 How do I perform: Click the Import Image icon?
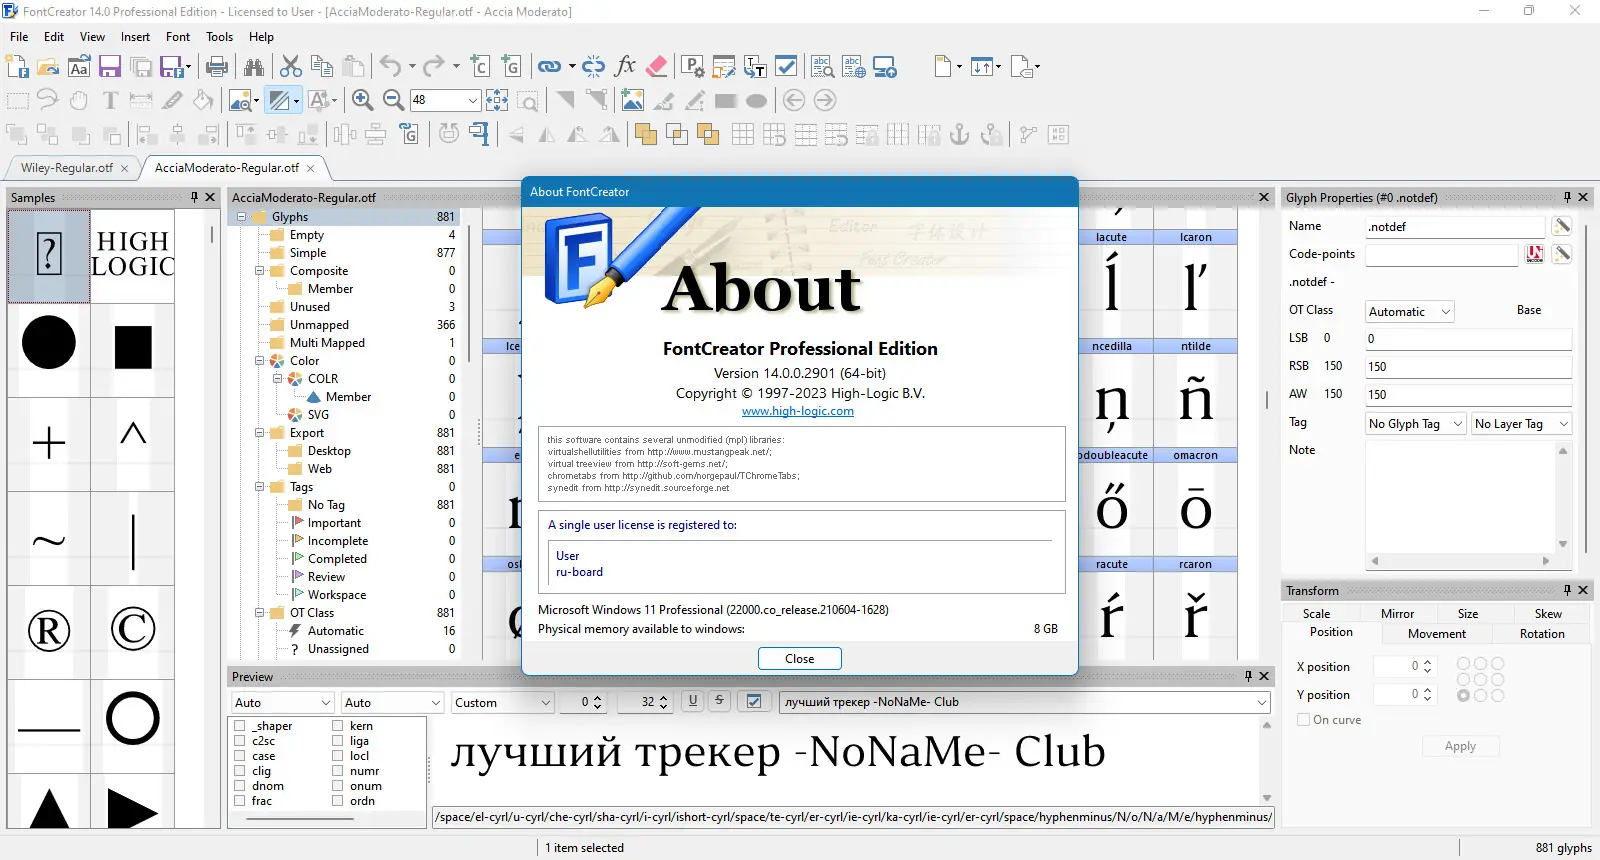[x=632, y=100]
